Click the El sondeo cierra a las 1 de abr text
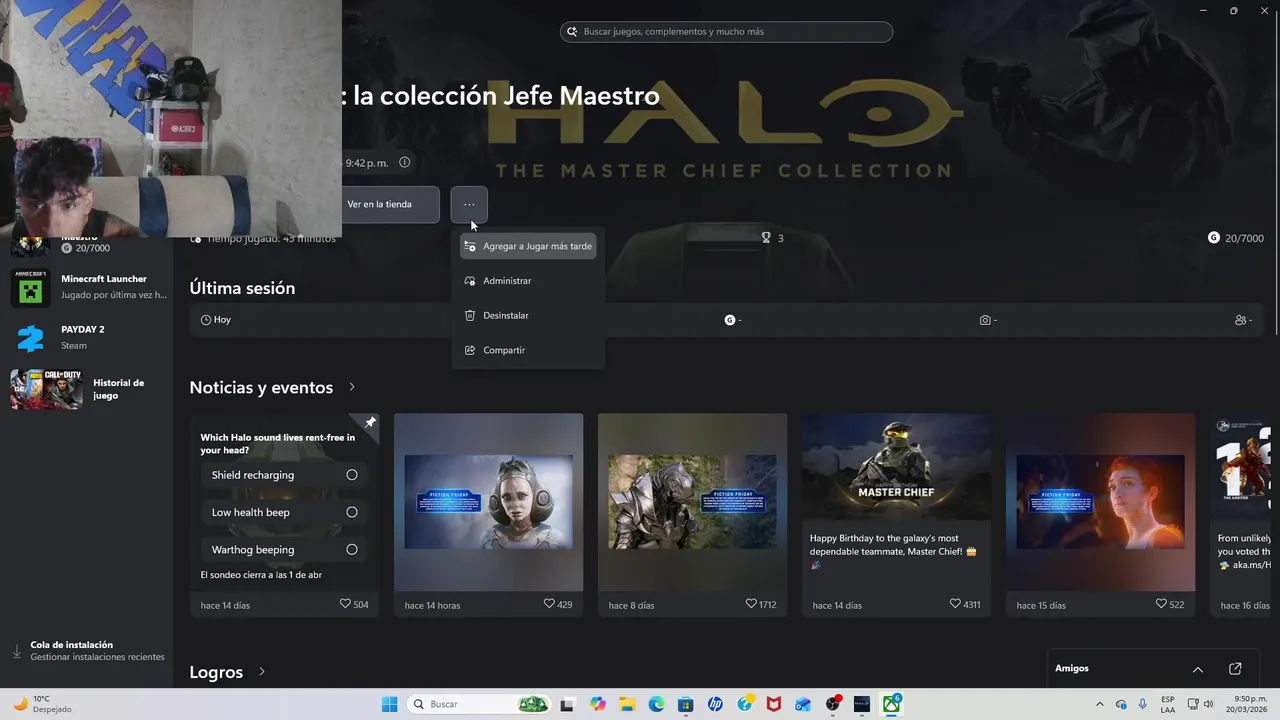1280x720 pixels. click(x=261, y=575)
